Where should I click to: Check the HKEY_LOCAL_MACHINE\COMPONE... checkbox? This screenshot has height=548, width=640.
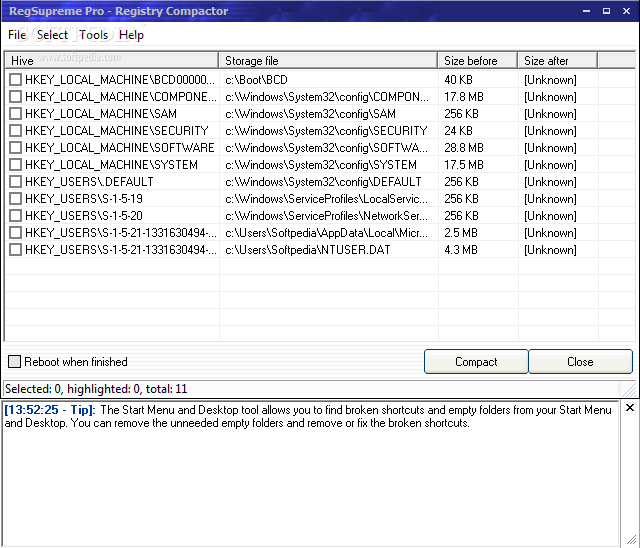[16, 97]
